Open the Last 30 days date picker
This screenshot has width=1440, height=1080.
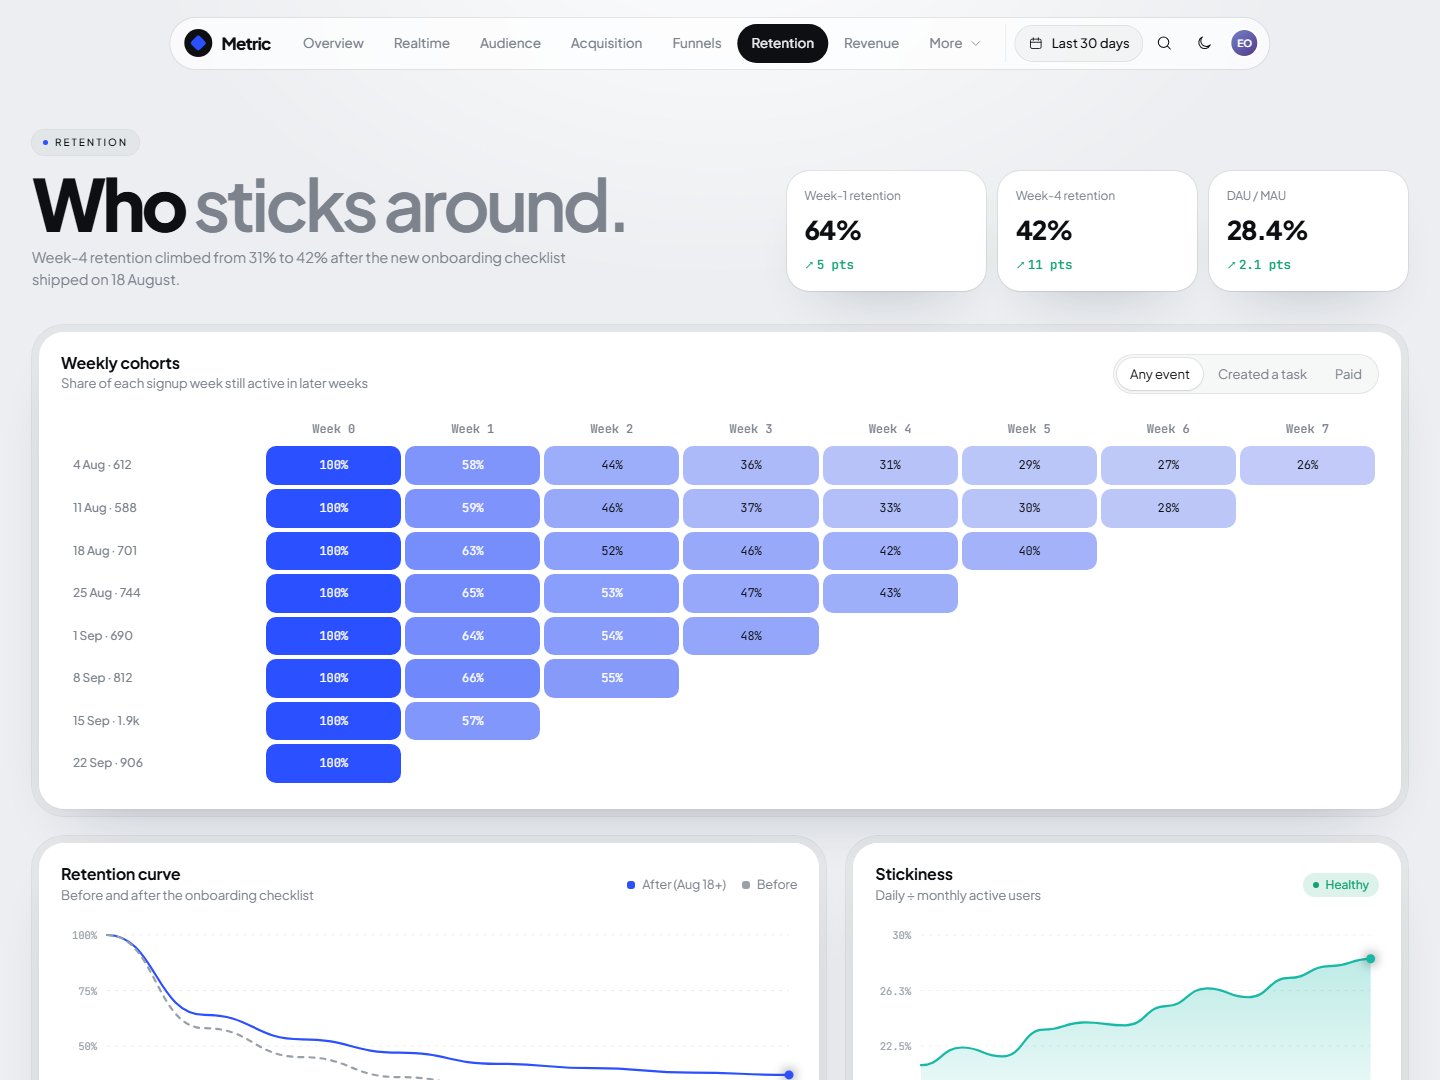1079,43
